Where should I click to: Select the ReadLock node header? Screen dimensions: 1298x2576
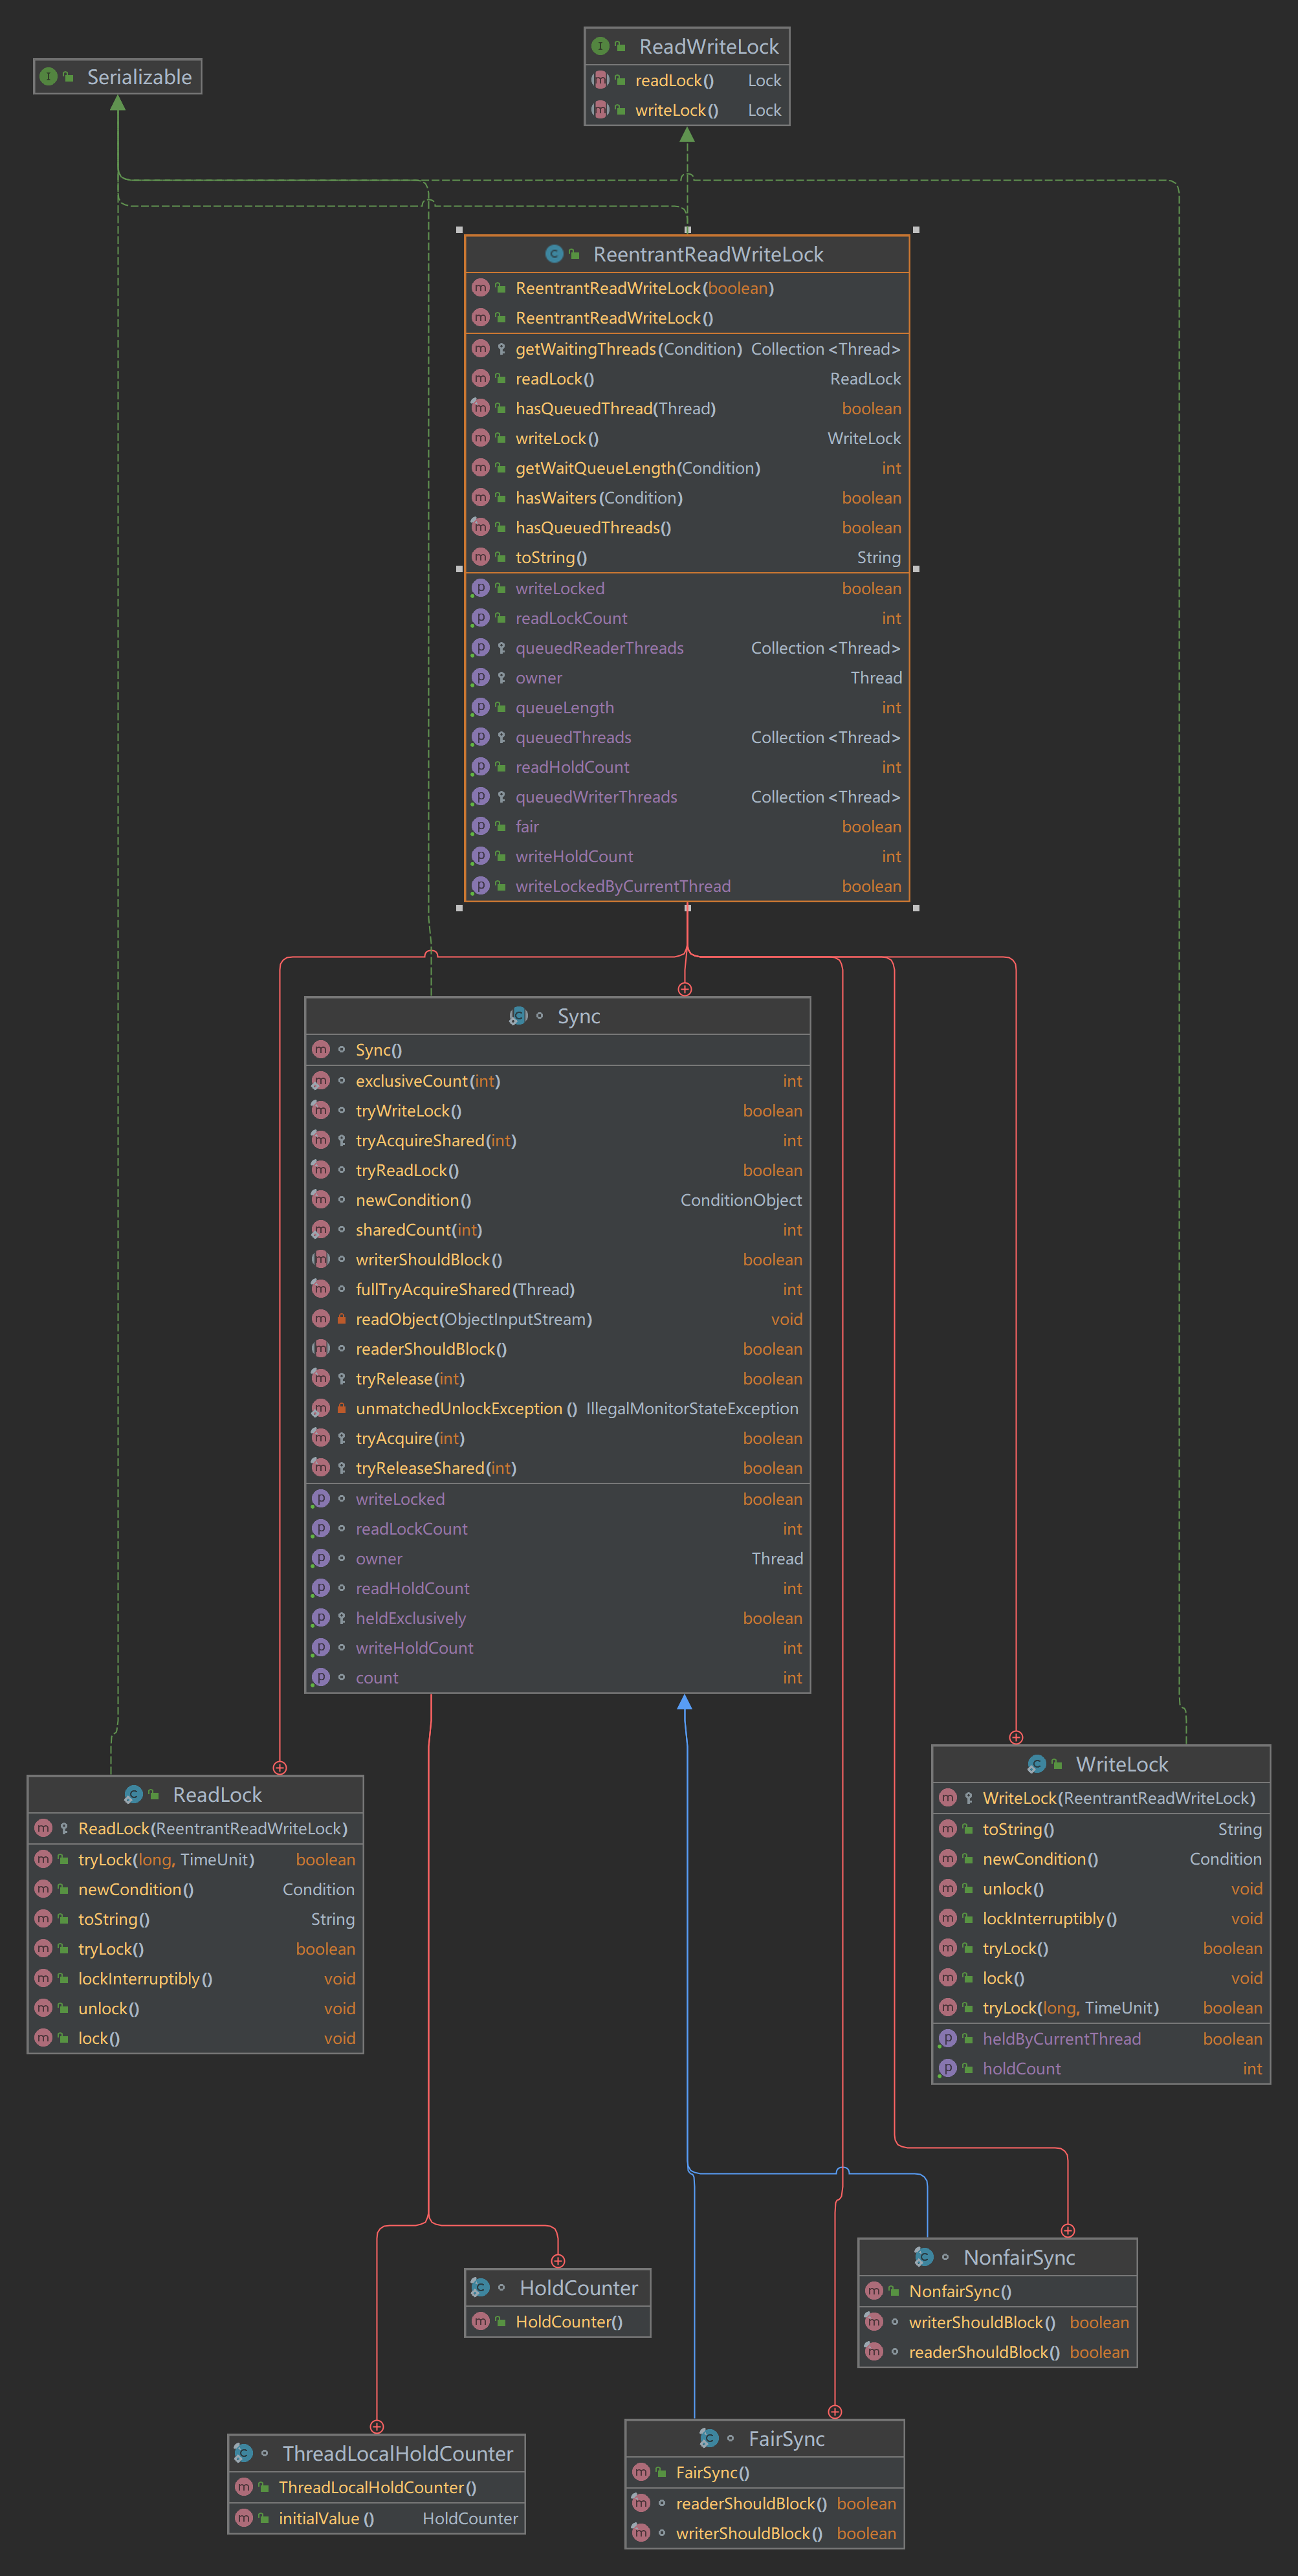195,1795
